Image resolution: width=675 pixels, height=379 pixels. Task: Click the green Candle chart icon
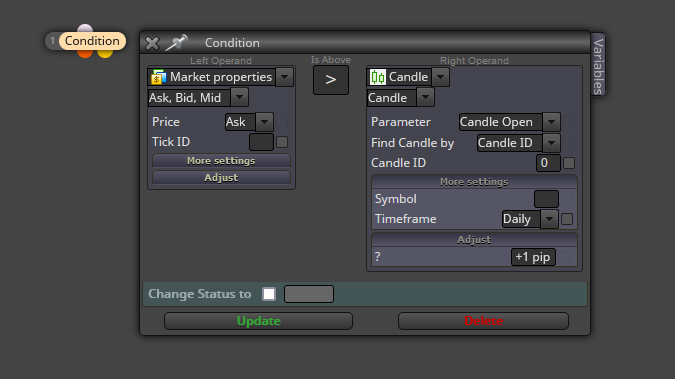point(378,77)
